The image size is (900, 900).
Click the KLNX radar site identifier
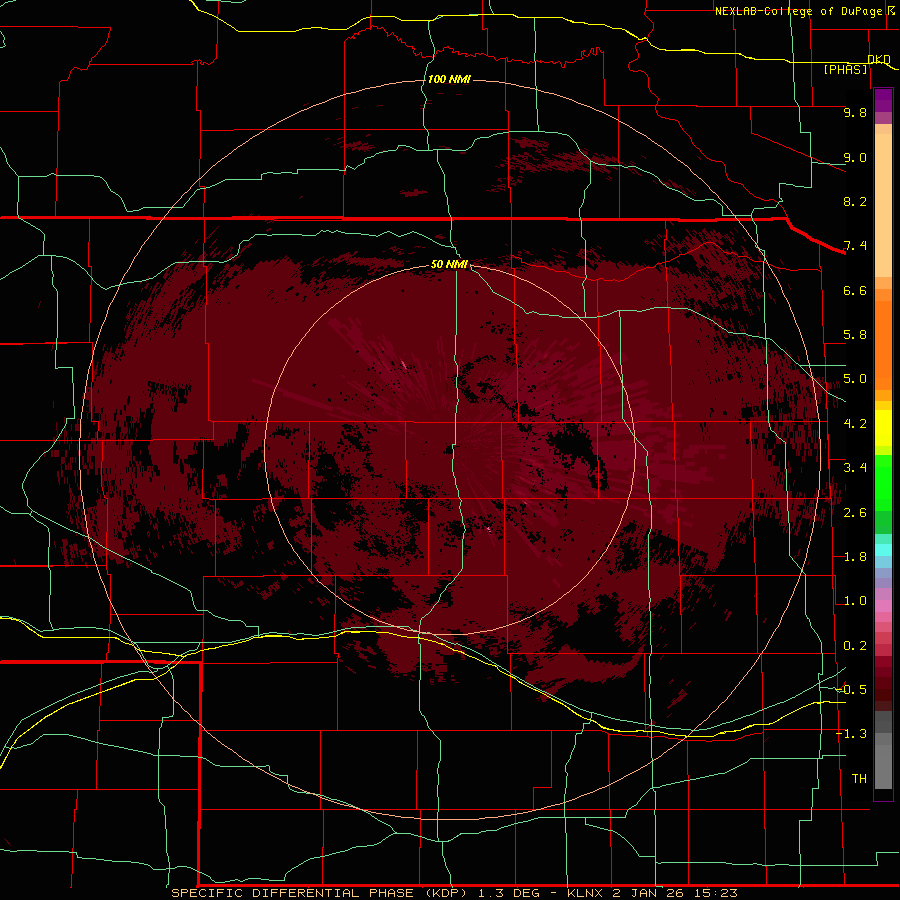(585, 893)
